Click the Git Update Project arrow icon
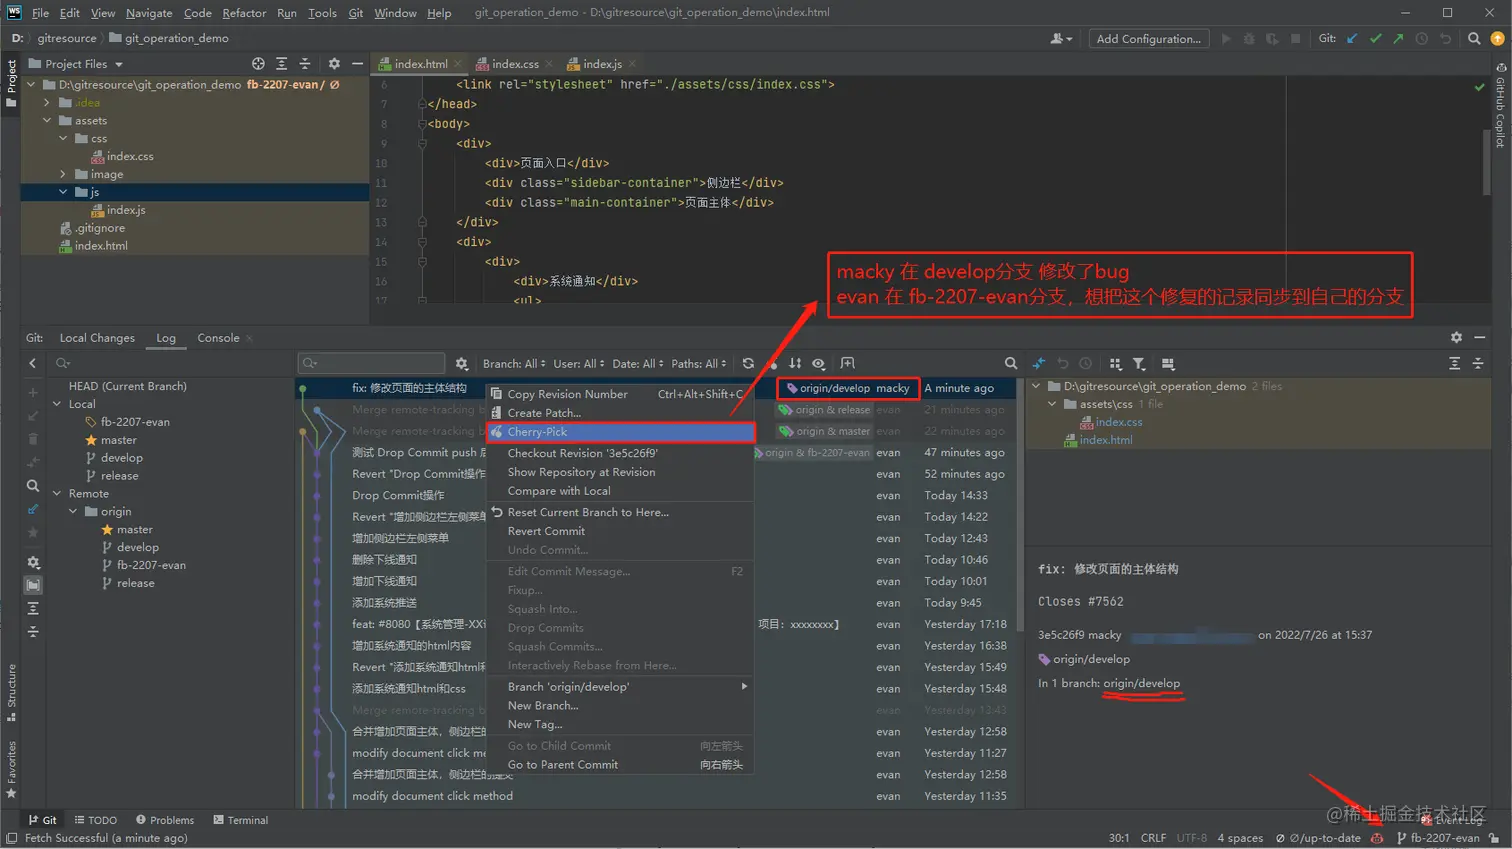 pos(1352,39)
